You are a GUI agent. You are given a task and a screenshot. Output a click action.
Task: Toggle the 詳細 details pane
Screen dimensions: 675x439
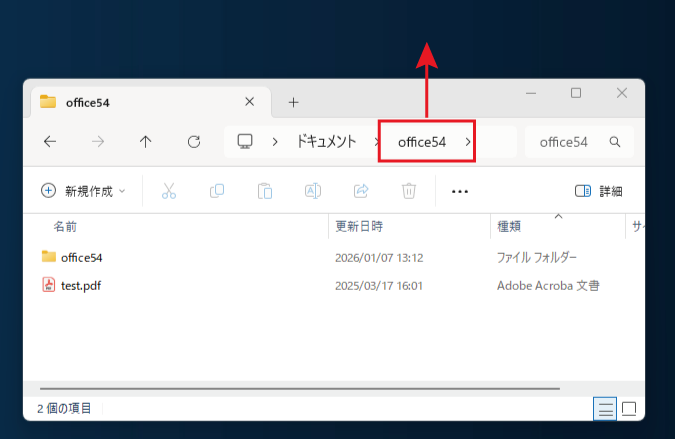(598, 191)
